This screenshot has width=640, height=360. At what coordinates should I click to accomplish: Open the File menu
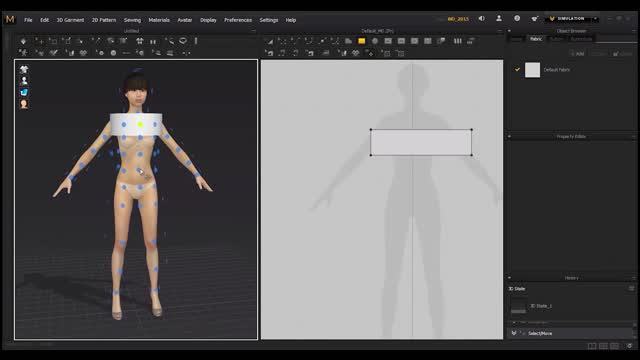pos(28,20)
